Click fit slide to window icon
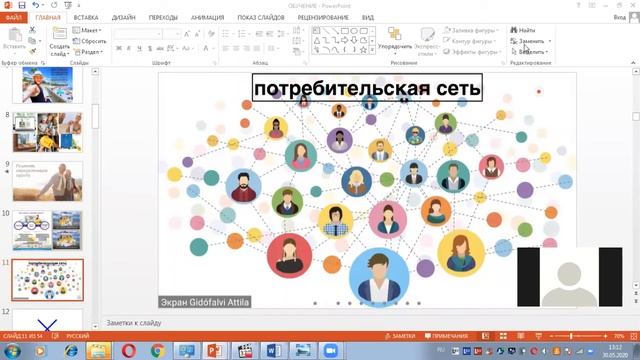The height and width of the screenshot is (360, 640). pos(634,336)
